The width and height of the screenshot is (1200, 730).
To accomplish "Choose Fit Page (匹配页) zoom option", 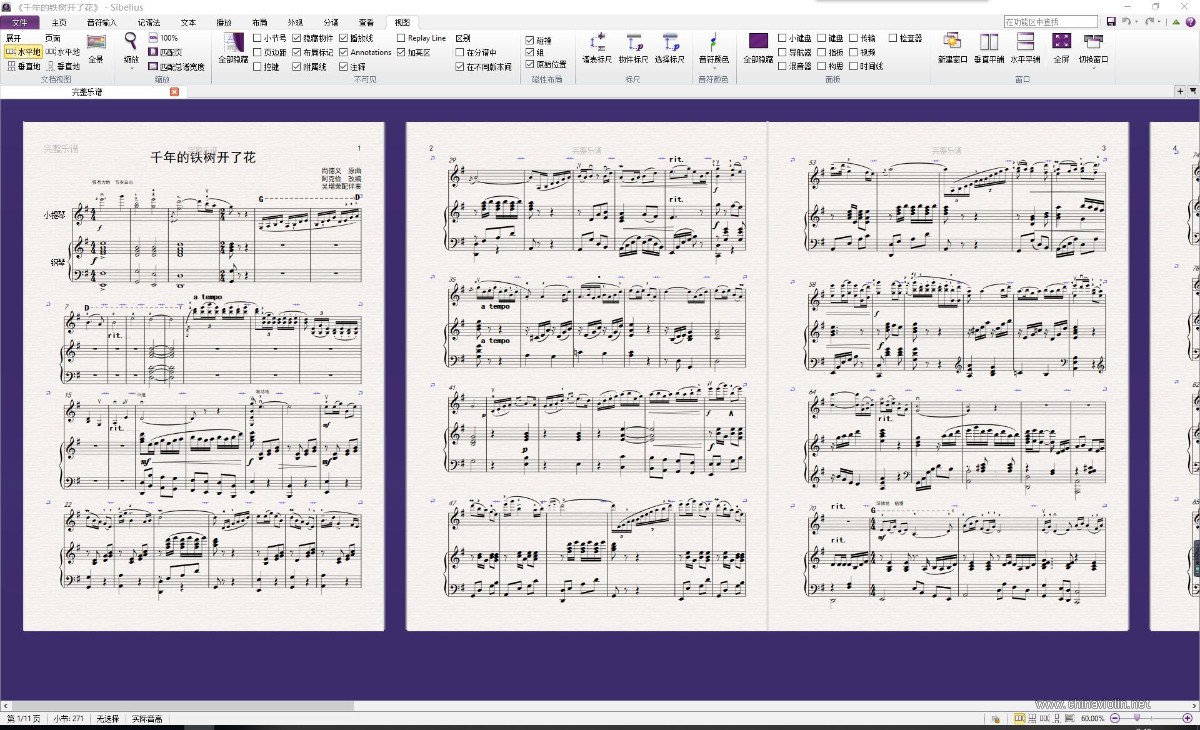I will [x=164, y=52].
